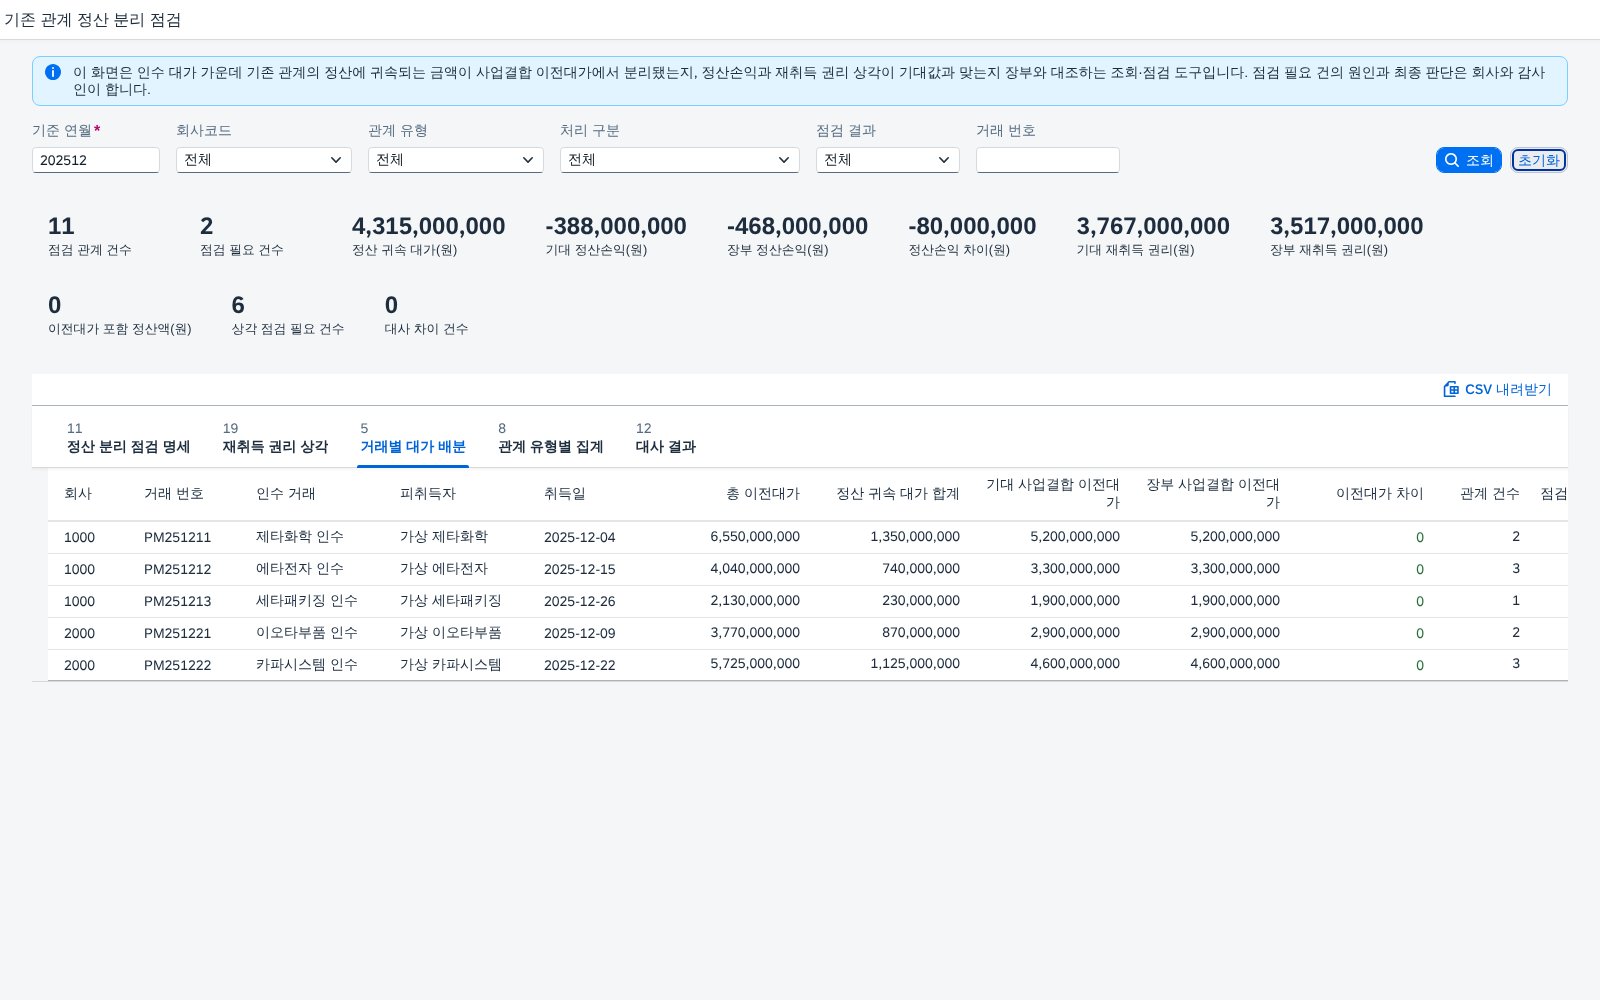Select row PM251222 카파시스템 인수
Viewport: 1600px width, 1000px height.
coord(808,665)
